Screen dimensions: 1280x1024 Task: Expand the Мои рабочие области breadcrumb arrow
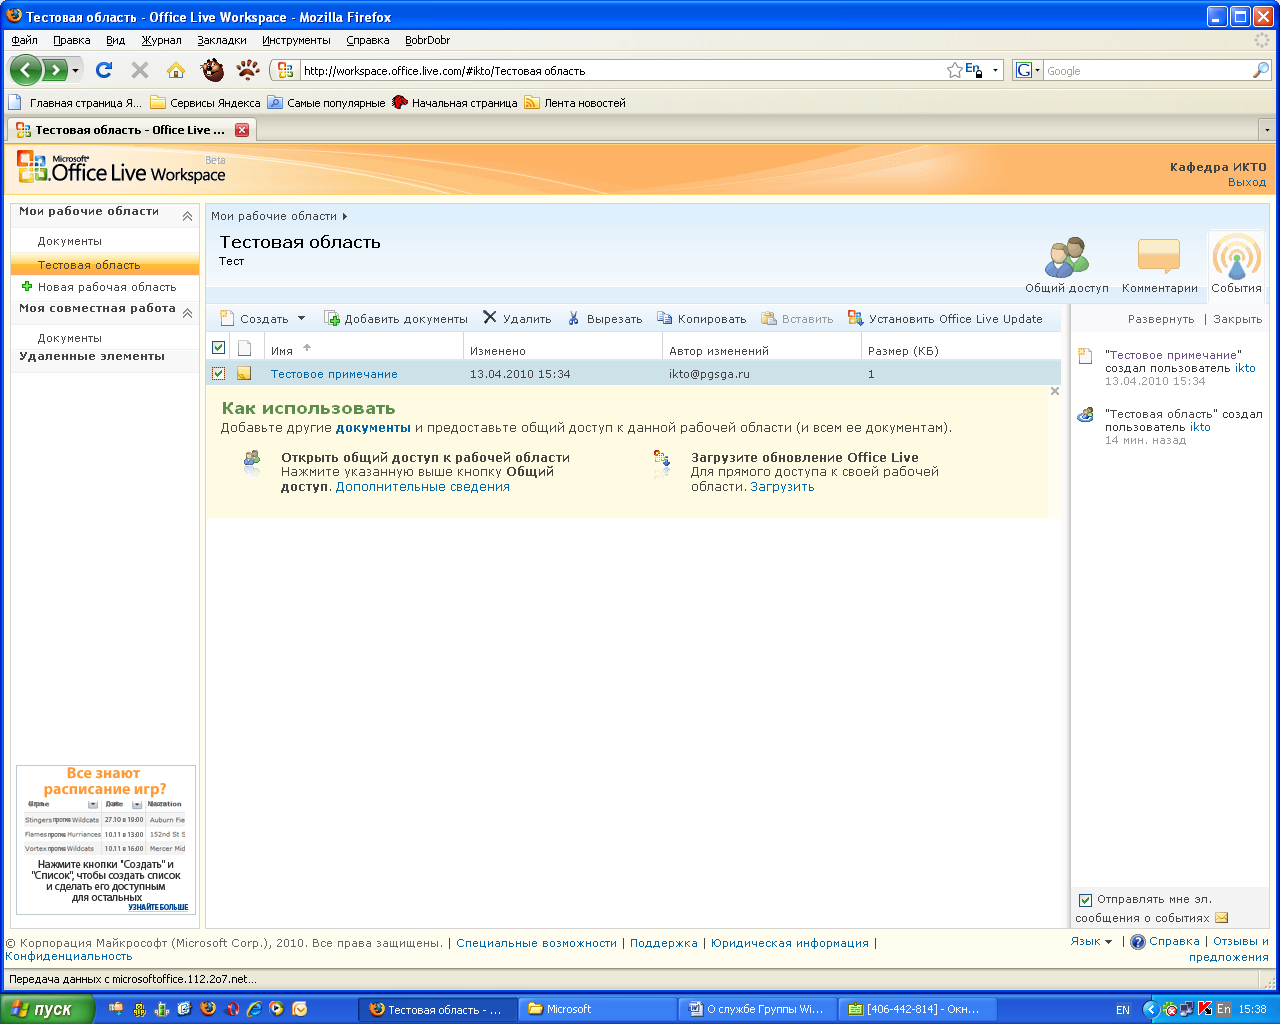pyautogui.click(x=345, y=216)
